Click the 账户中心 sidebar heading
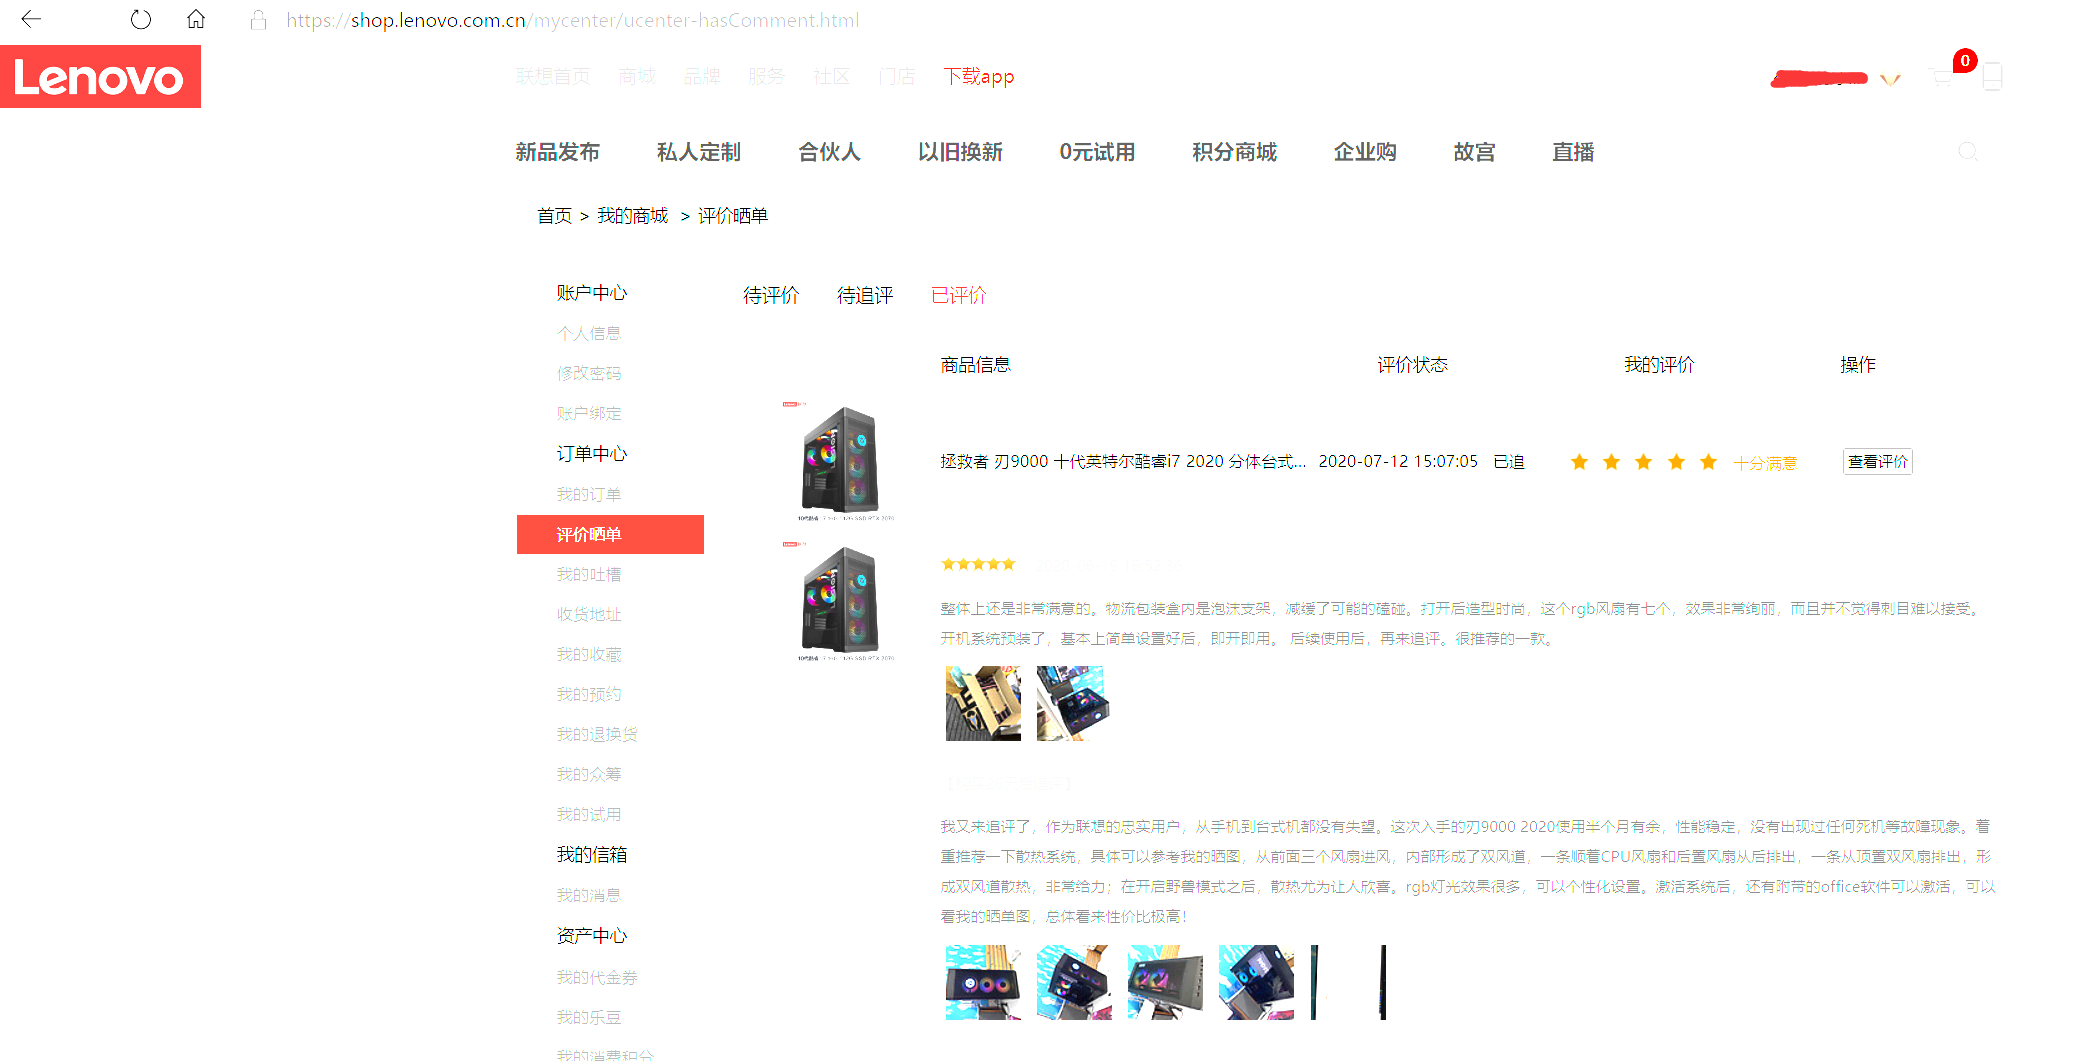Screen dimensions: 2073x1061 pos(591,293)
